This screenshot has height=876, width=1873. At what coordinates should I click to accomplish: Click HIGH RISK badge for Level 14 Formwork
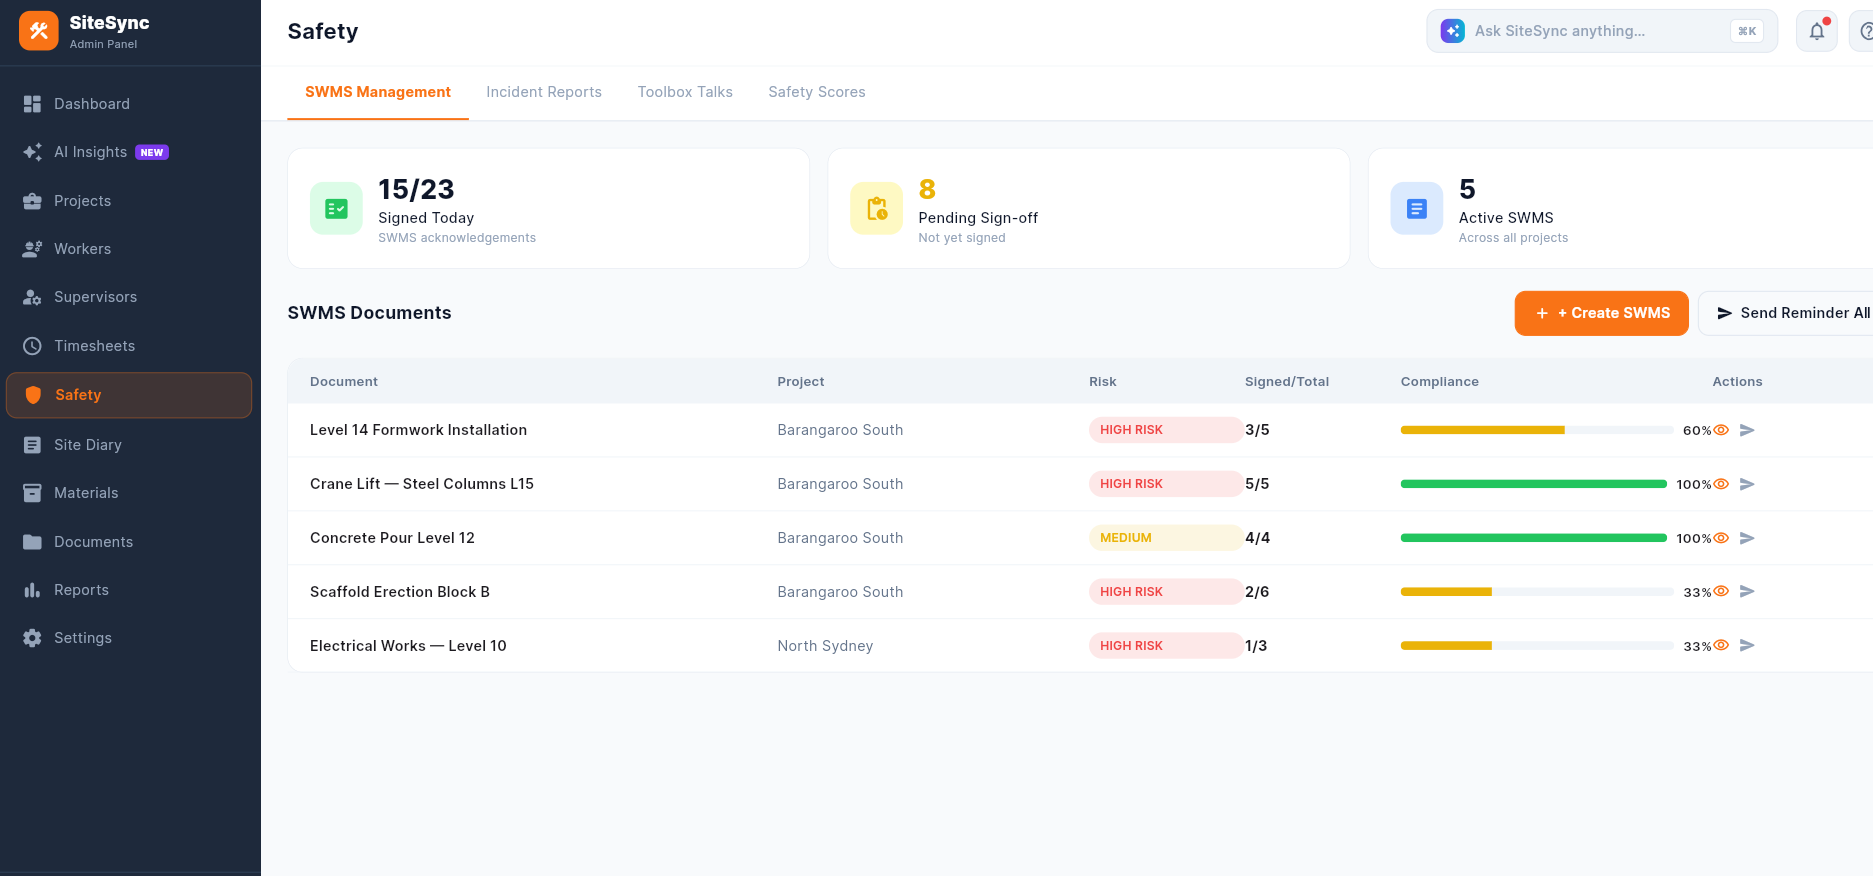click(1166, 430)
